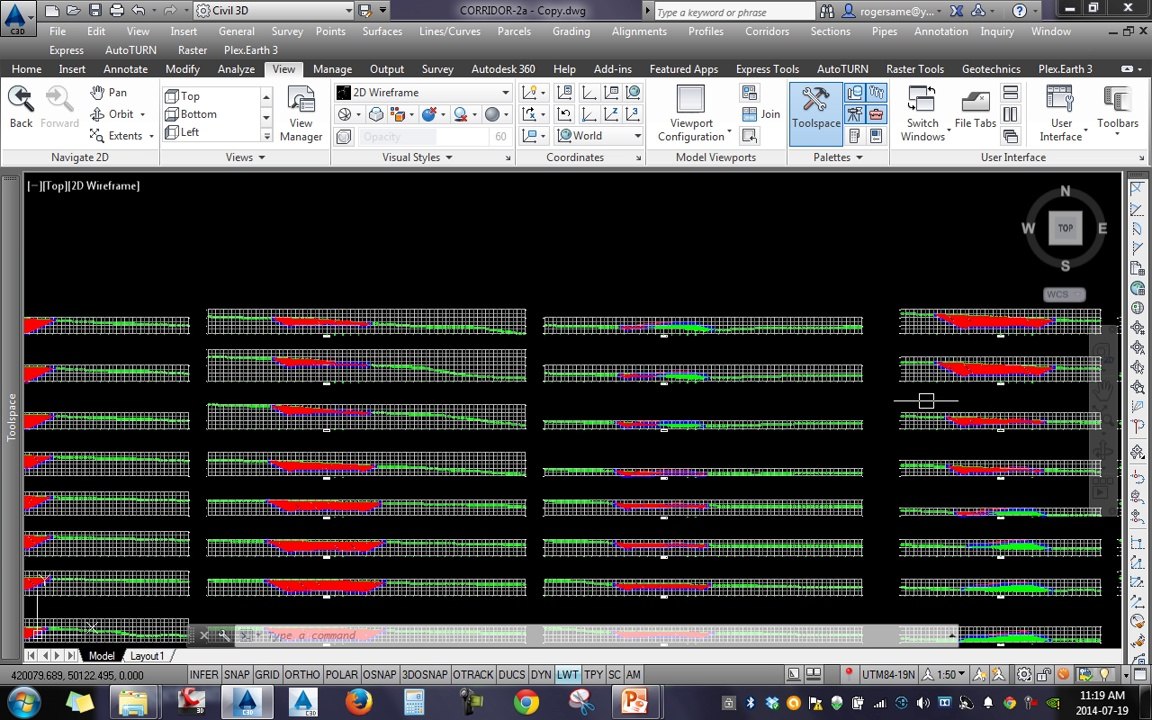Viewport: 1152px width, 720px height.
Task: Open the Civil 3D application menu button
Action: [x=18, y=18]
